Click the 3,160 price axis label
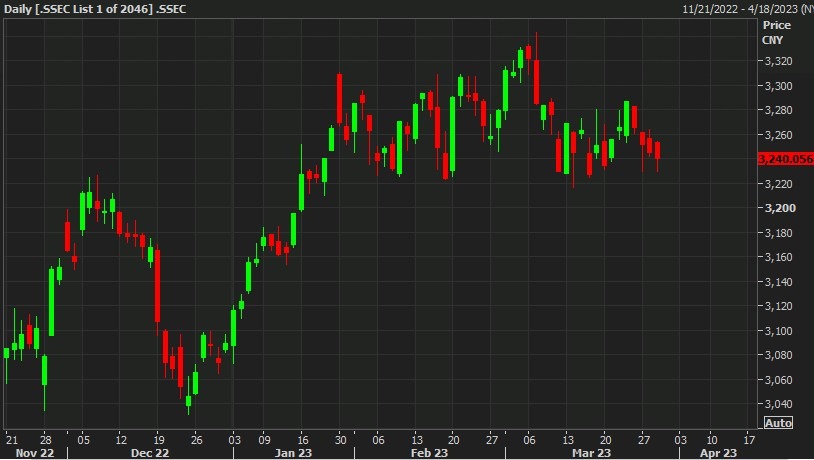The width and height of the screenshot is (814, 460). (778, 258)
